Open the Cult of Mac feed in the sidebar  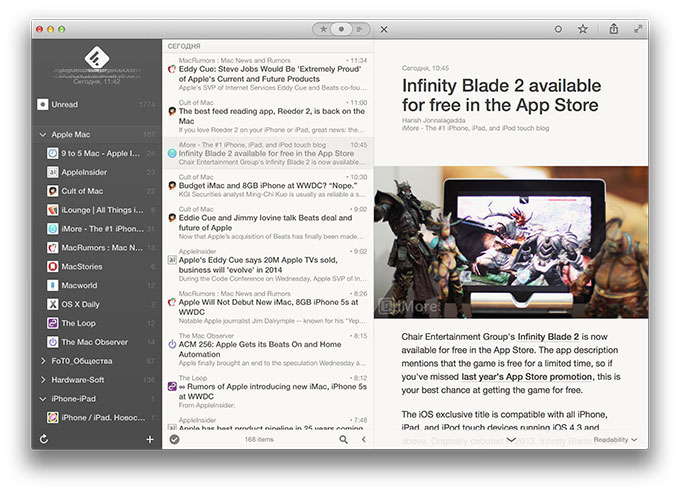click(97, 191)
